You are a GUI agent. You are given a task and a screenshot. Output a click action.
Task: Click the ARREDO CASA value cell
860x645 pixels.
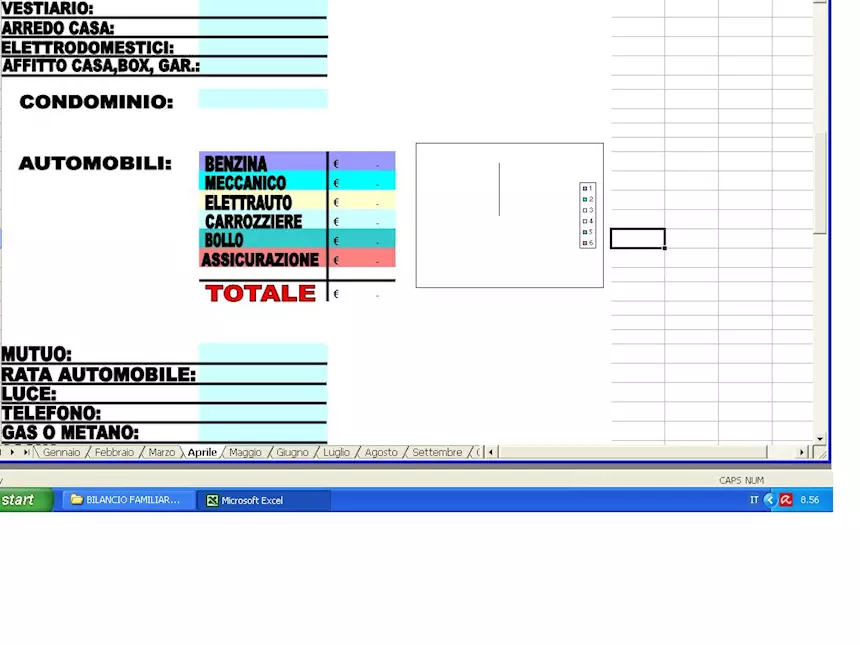point(263,27)
